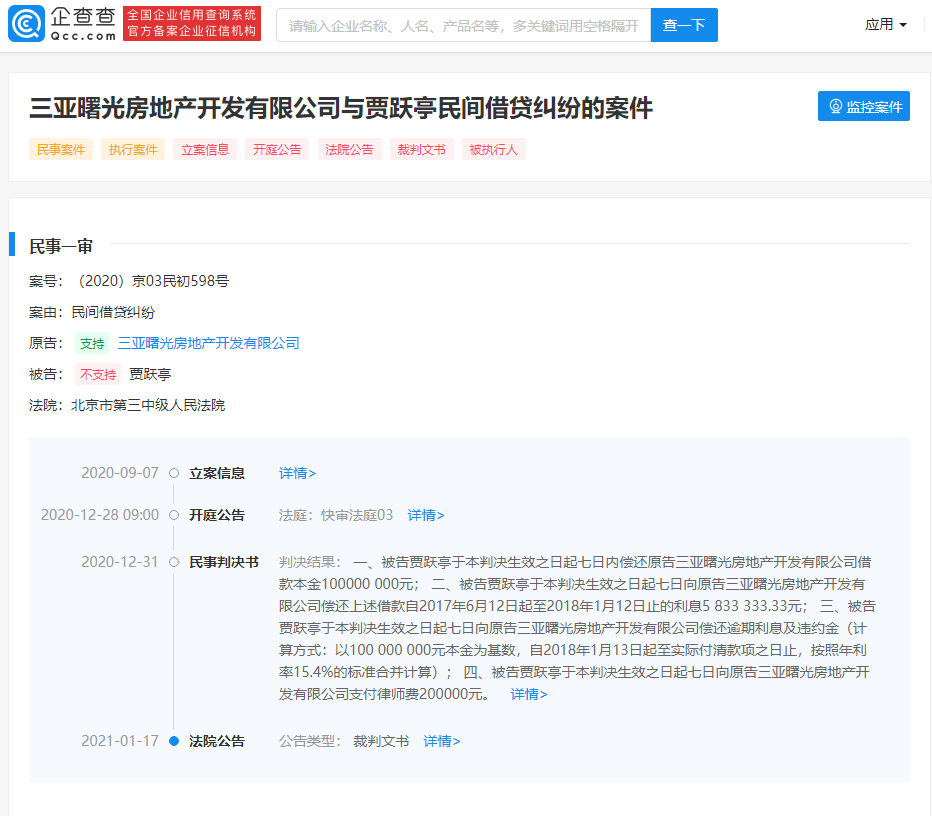Click the date 2021-01-17
The width and height of the screenshot is (932, 816).
pyautogui.click(x=120, y=741)
